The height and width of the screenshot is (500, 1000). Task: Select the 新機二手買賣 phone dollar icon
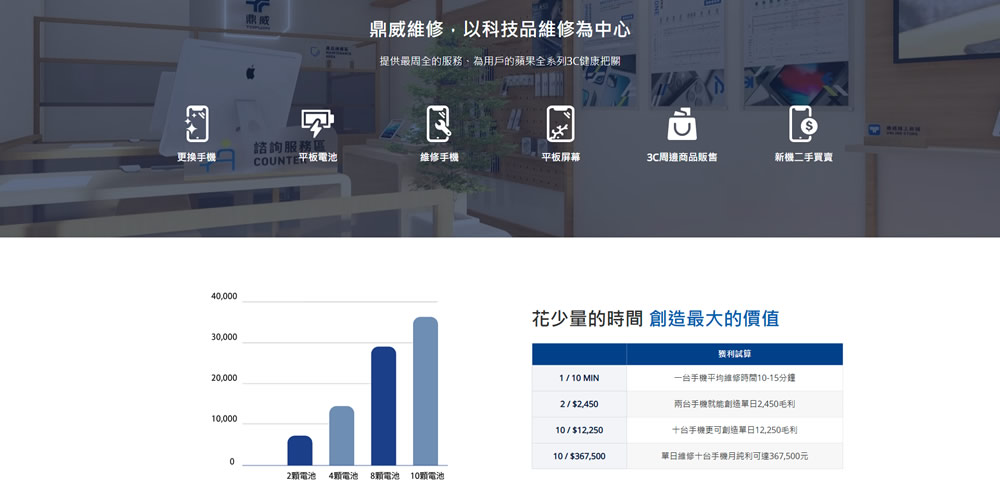click(803, 124)
